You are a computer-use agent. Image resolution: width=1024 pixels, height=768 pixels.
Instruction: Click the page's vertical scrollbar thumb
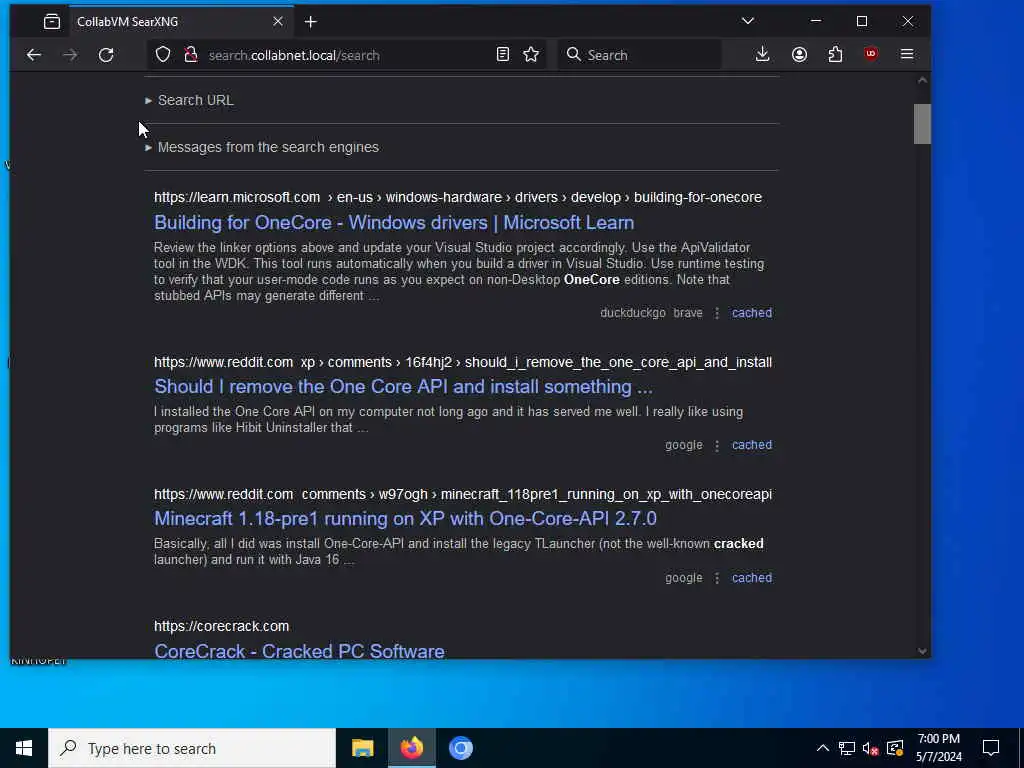pyautogui.click(x=921, y=123)
